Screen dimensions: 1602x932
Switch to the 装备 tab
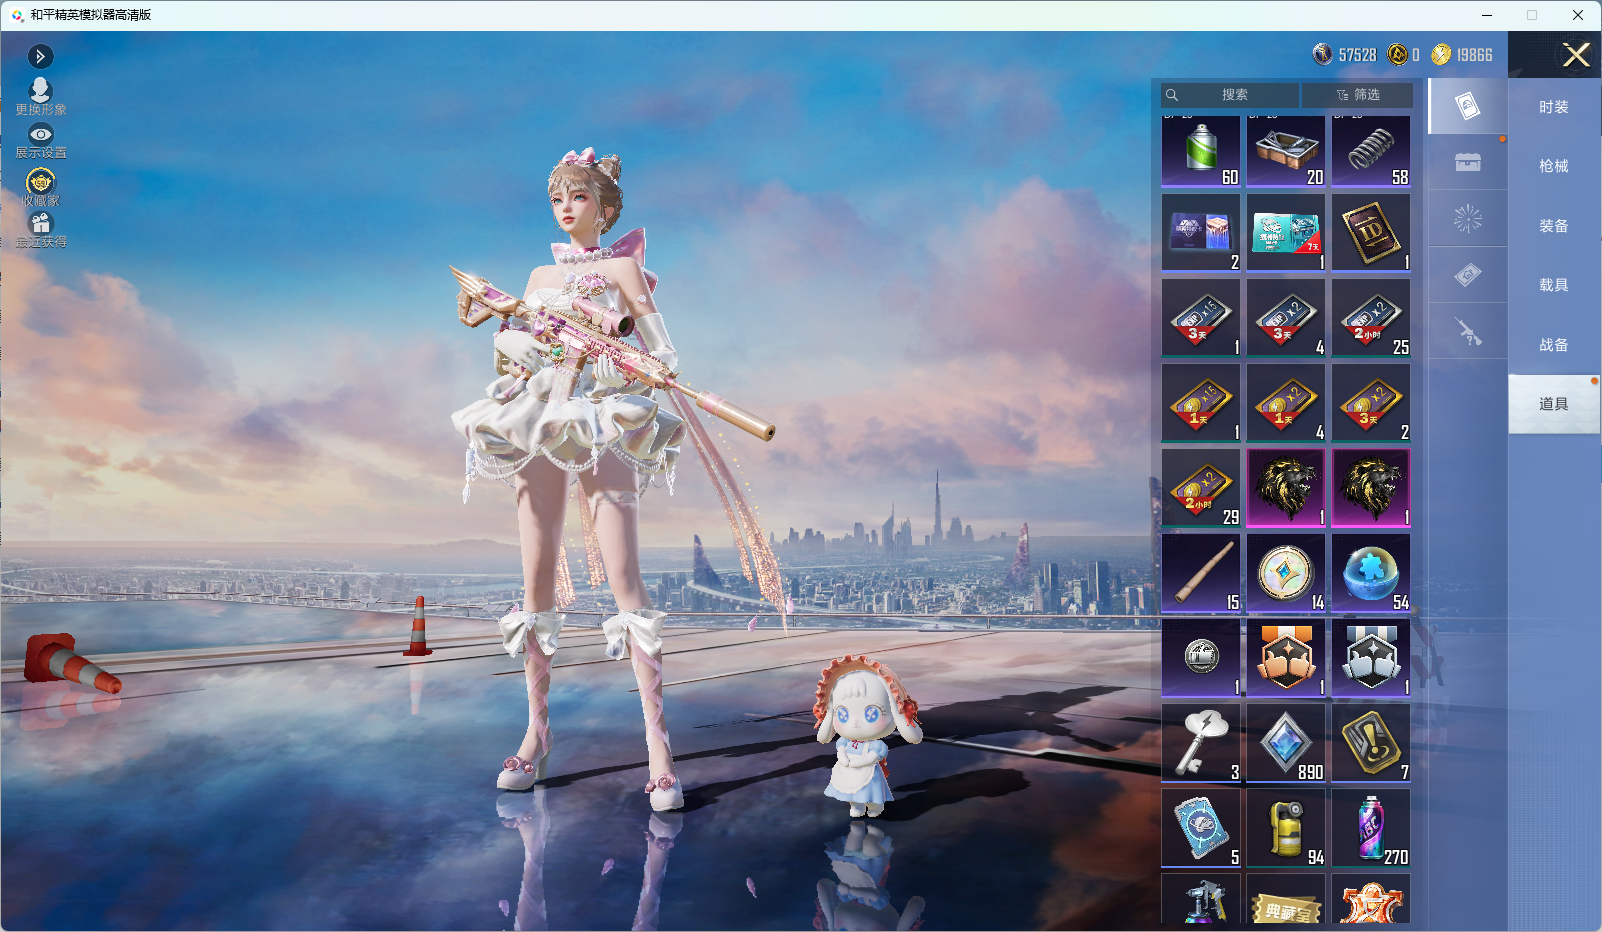tap(1554, 226)
